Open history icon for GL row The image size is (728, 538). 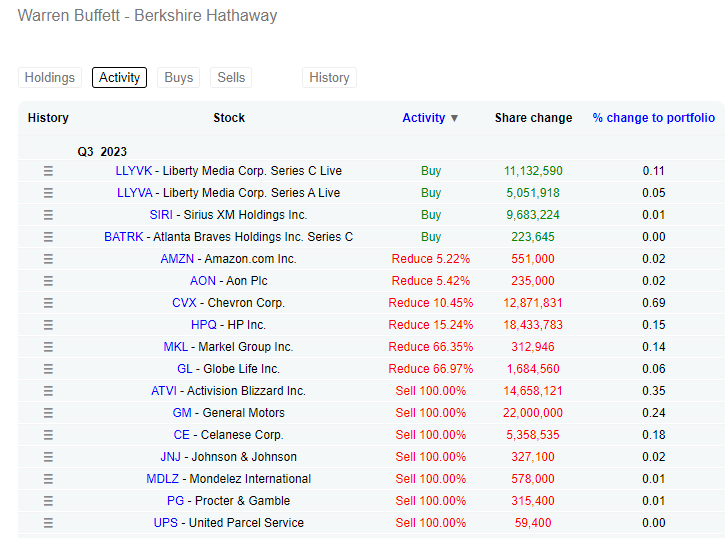48,369
